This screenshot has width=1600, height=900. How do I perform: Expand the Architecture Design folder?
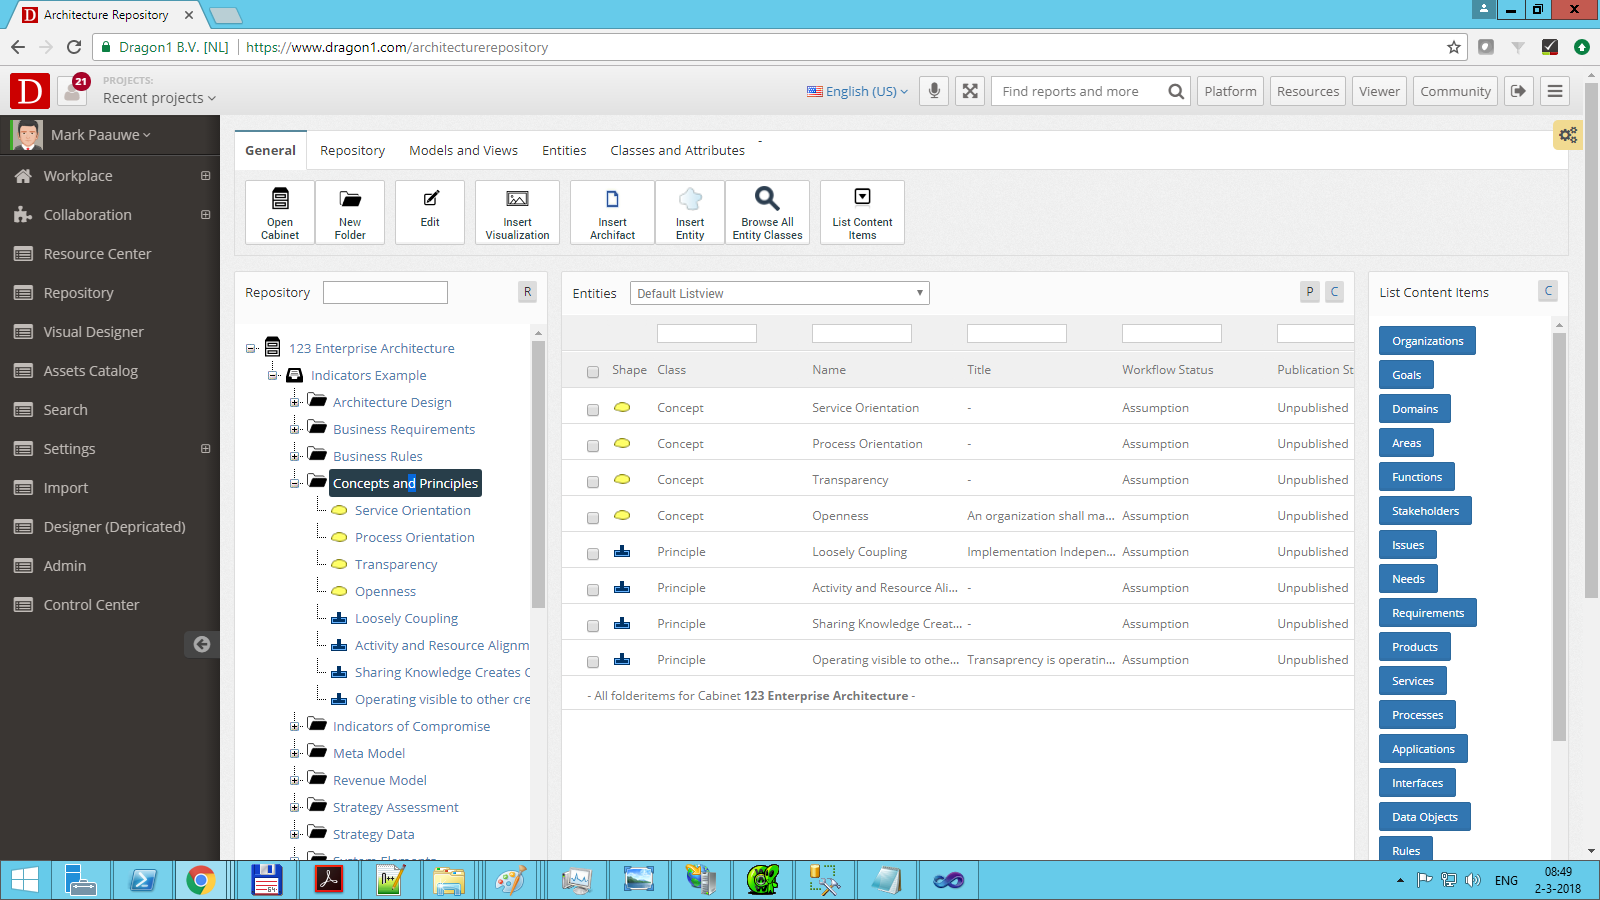click(x=295, y=403)
